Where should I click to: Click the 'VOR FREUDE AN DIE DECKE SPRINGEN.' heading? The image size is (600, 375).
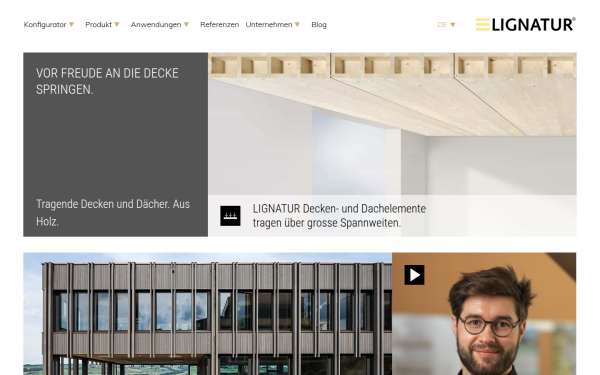107,81
